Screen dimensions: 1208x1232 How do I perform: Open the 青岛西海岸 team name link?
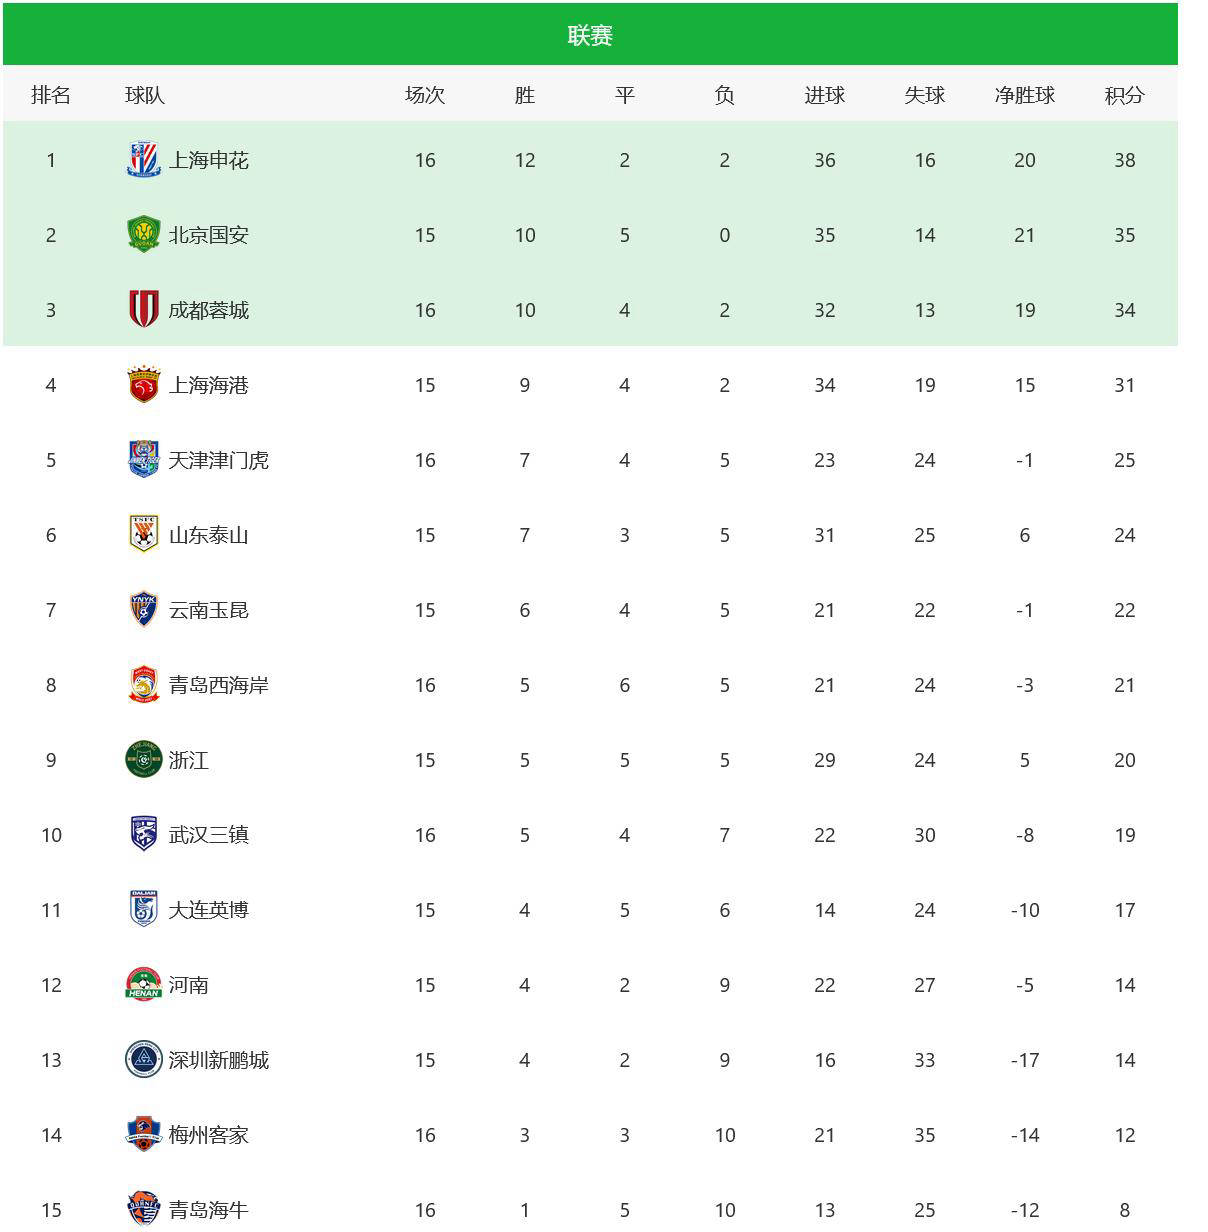click(x=218, y=685)
